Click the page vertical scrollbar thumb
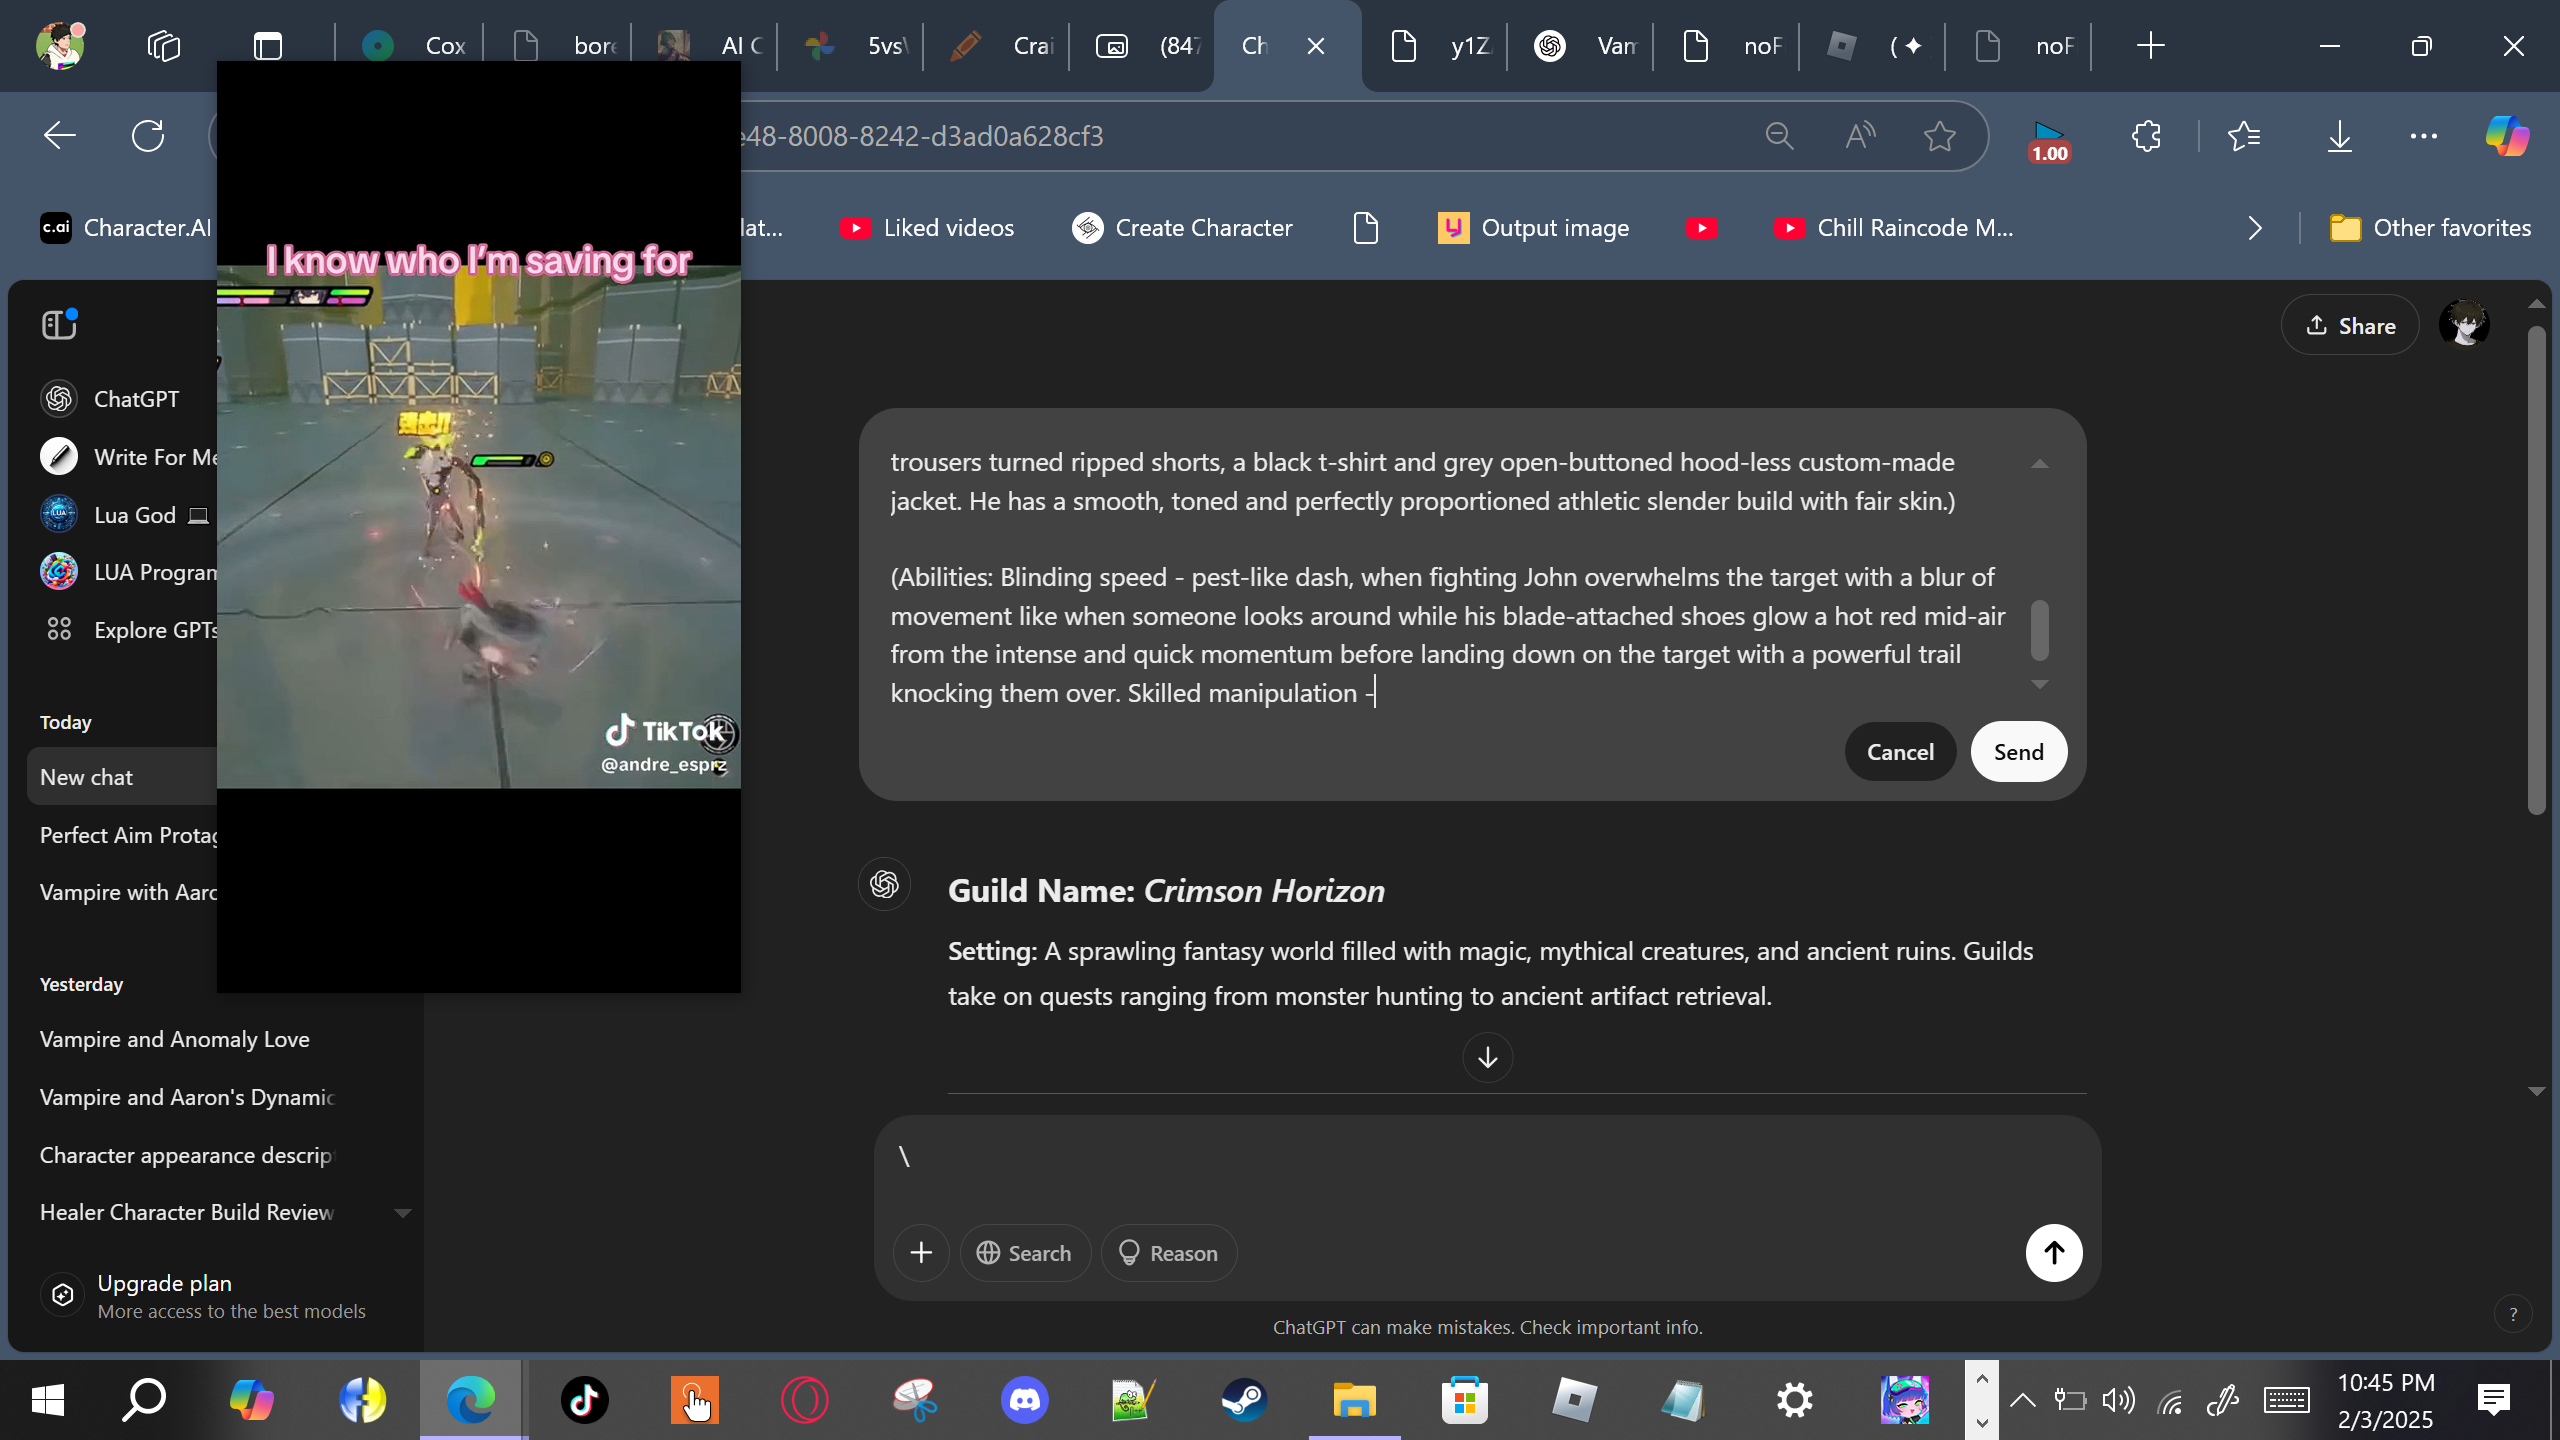2560x1440 pixels. coord(2536,570)
